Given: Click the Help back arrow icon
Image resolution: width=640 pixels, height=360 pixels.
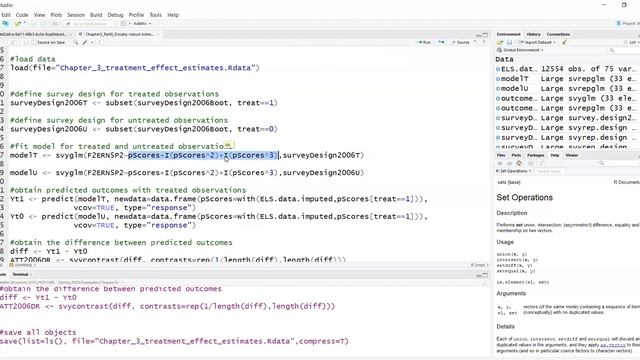Looking at the screenshot, I should pos(500,163).
